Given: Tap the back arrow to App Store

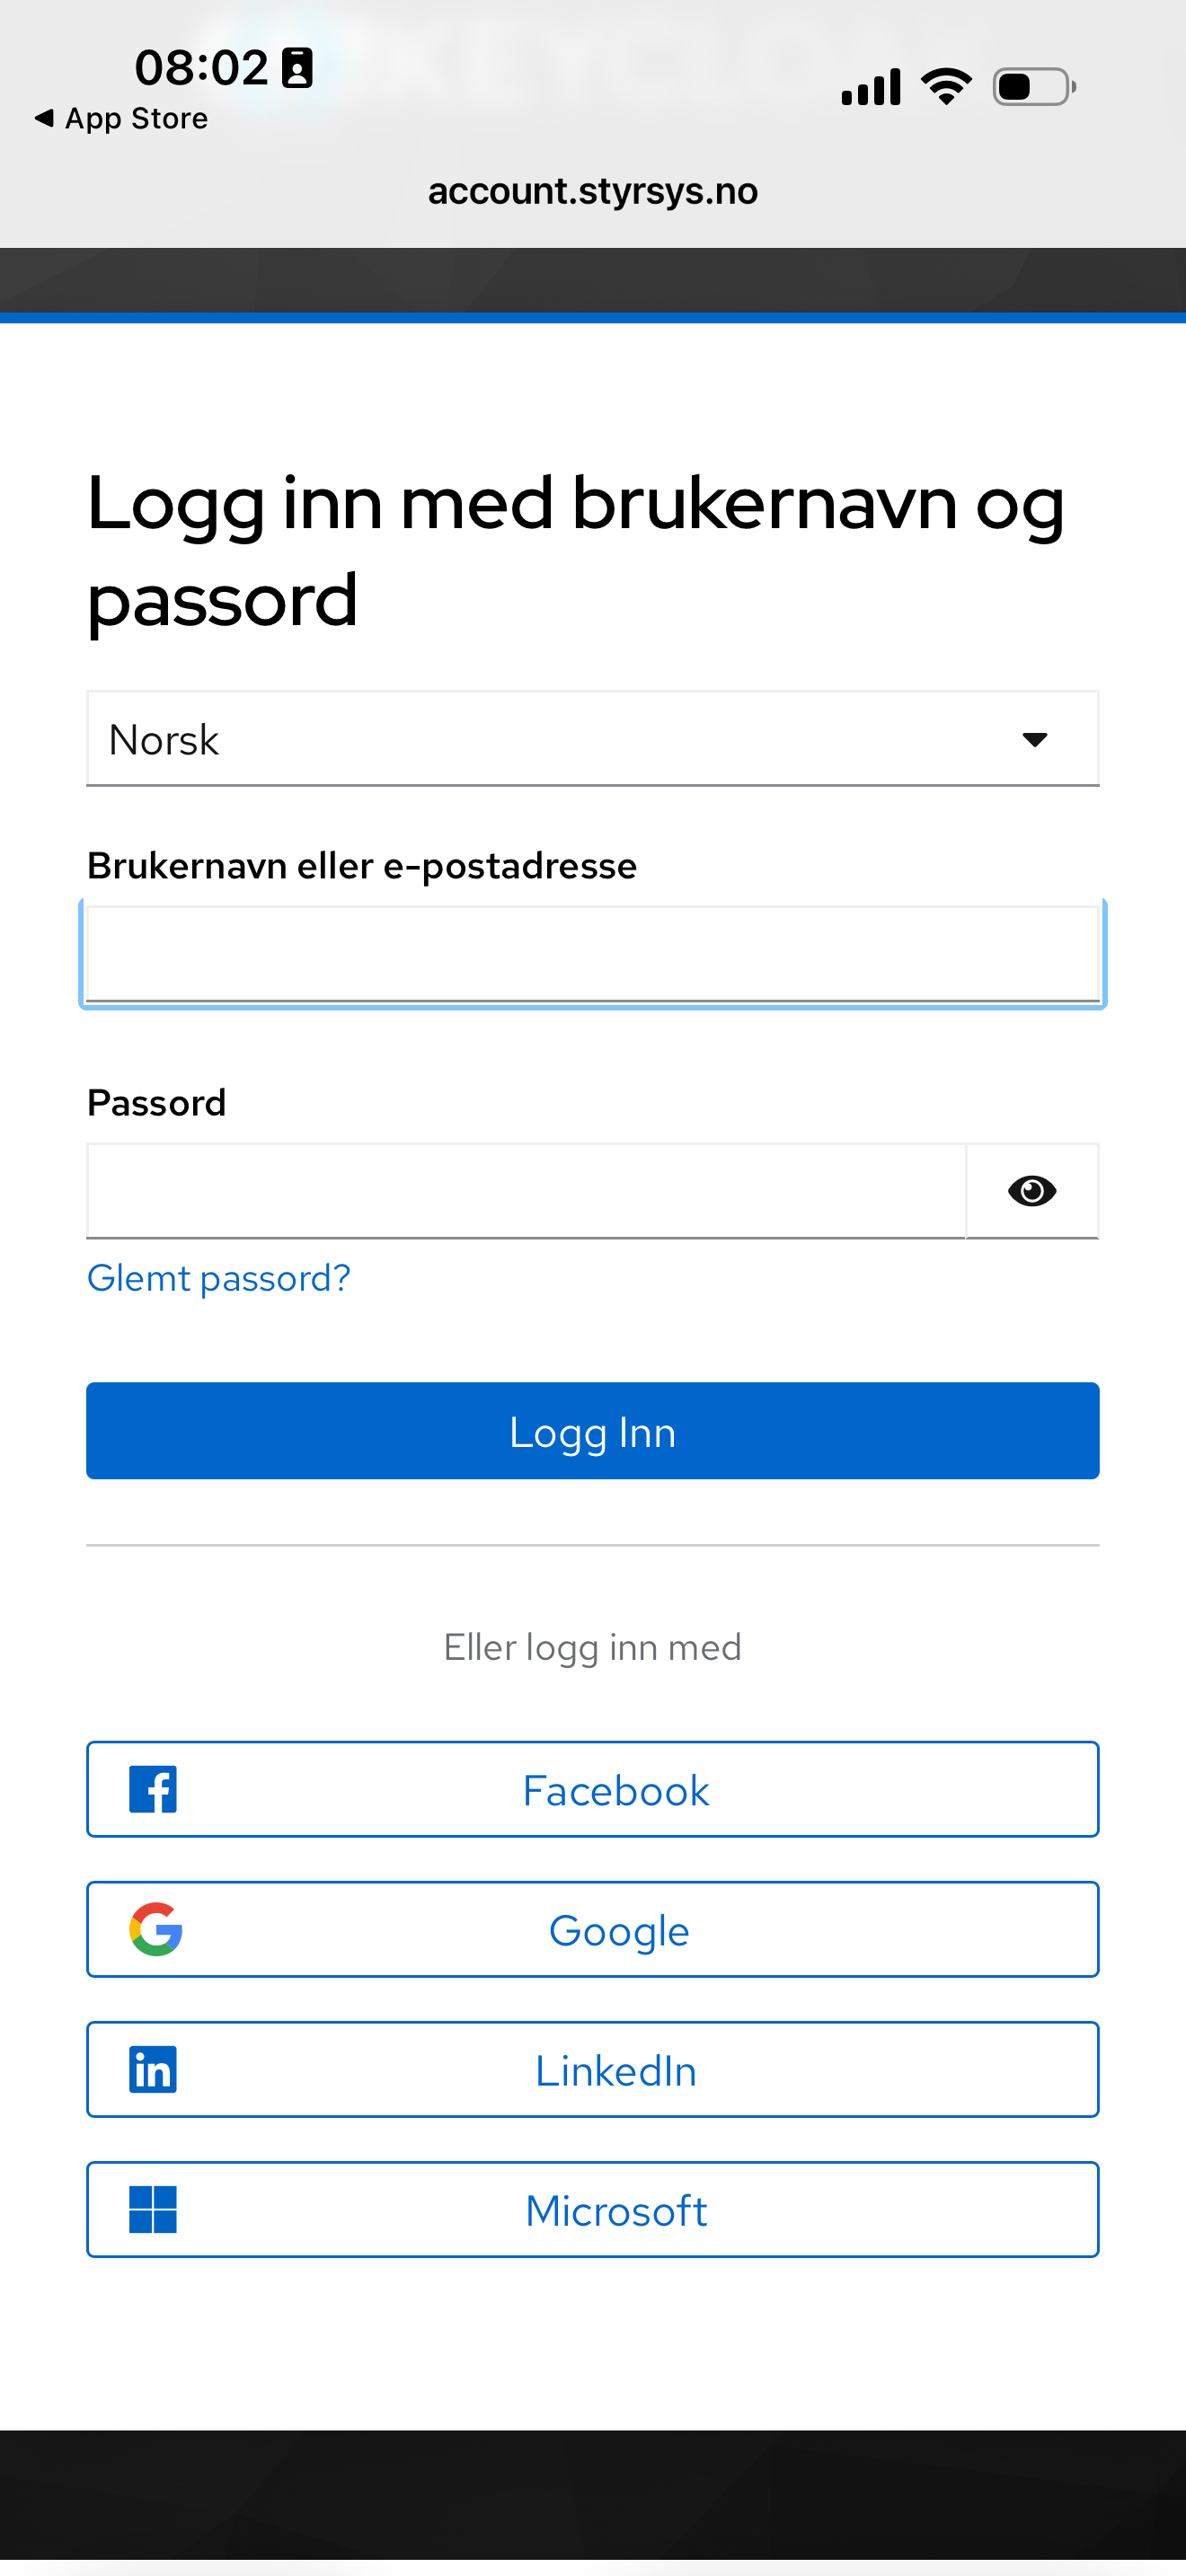Looking at the screenshot, I should (44, 118).
